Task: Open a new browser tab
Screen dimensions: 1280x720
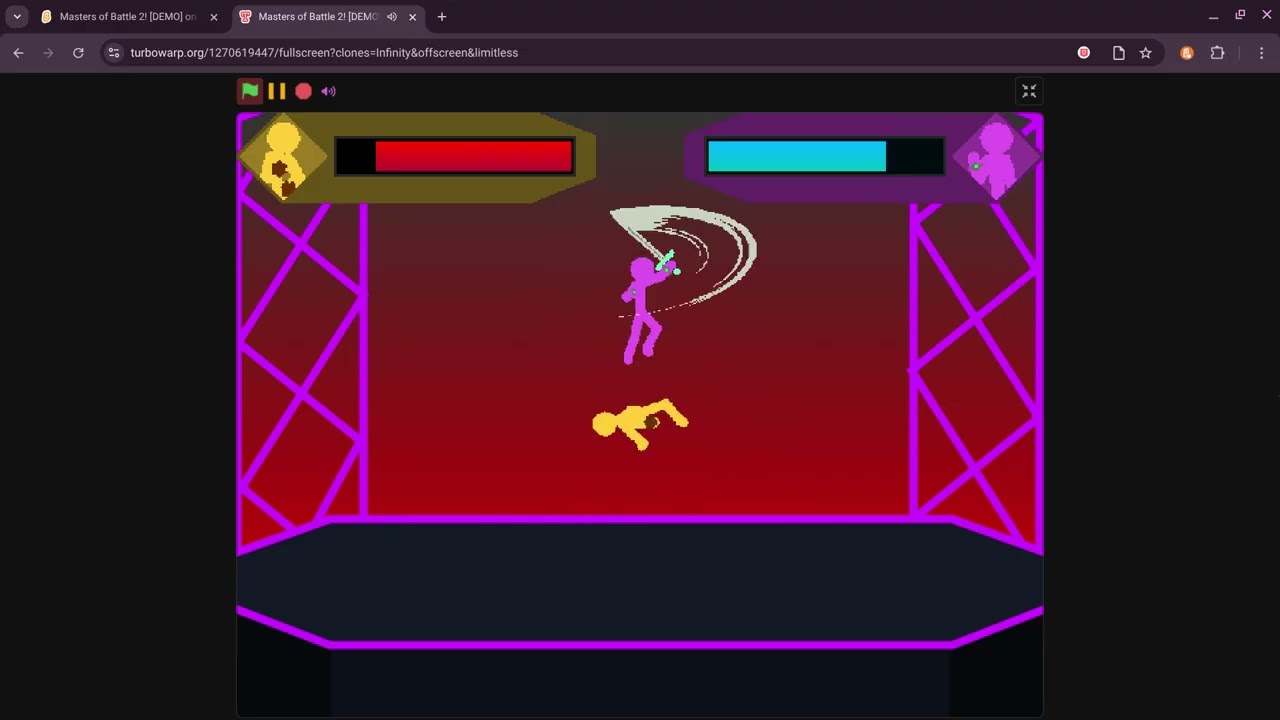Action: 441,17
